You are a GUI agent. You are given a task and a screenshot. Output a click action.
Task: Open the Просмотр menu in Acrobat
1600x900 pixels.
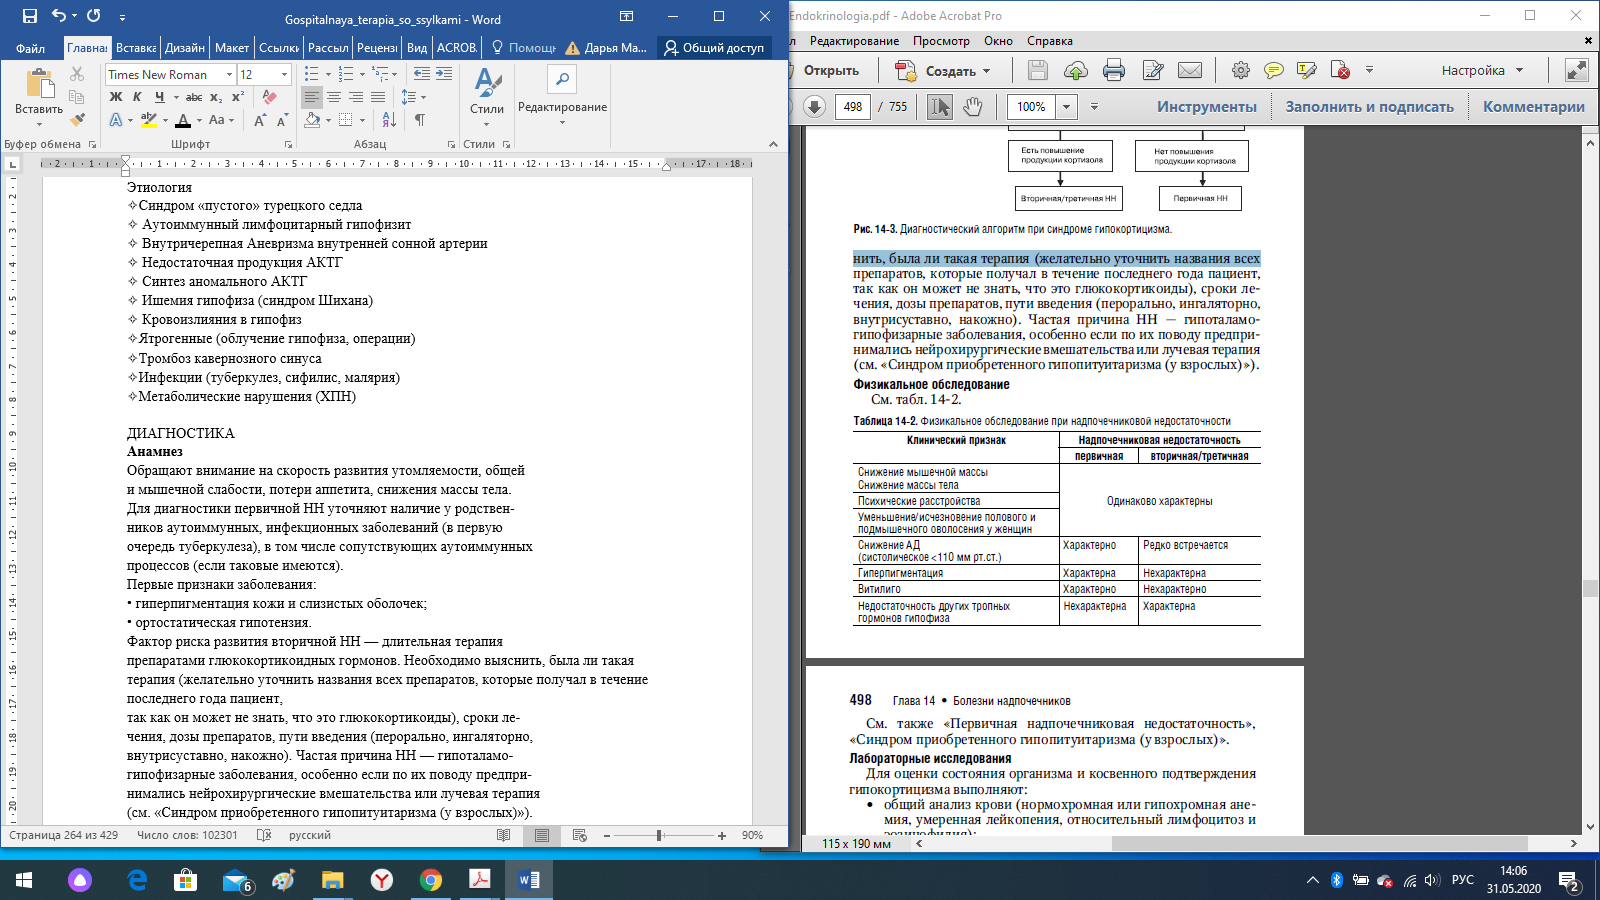pyautogui.click(x=941, y=41)
